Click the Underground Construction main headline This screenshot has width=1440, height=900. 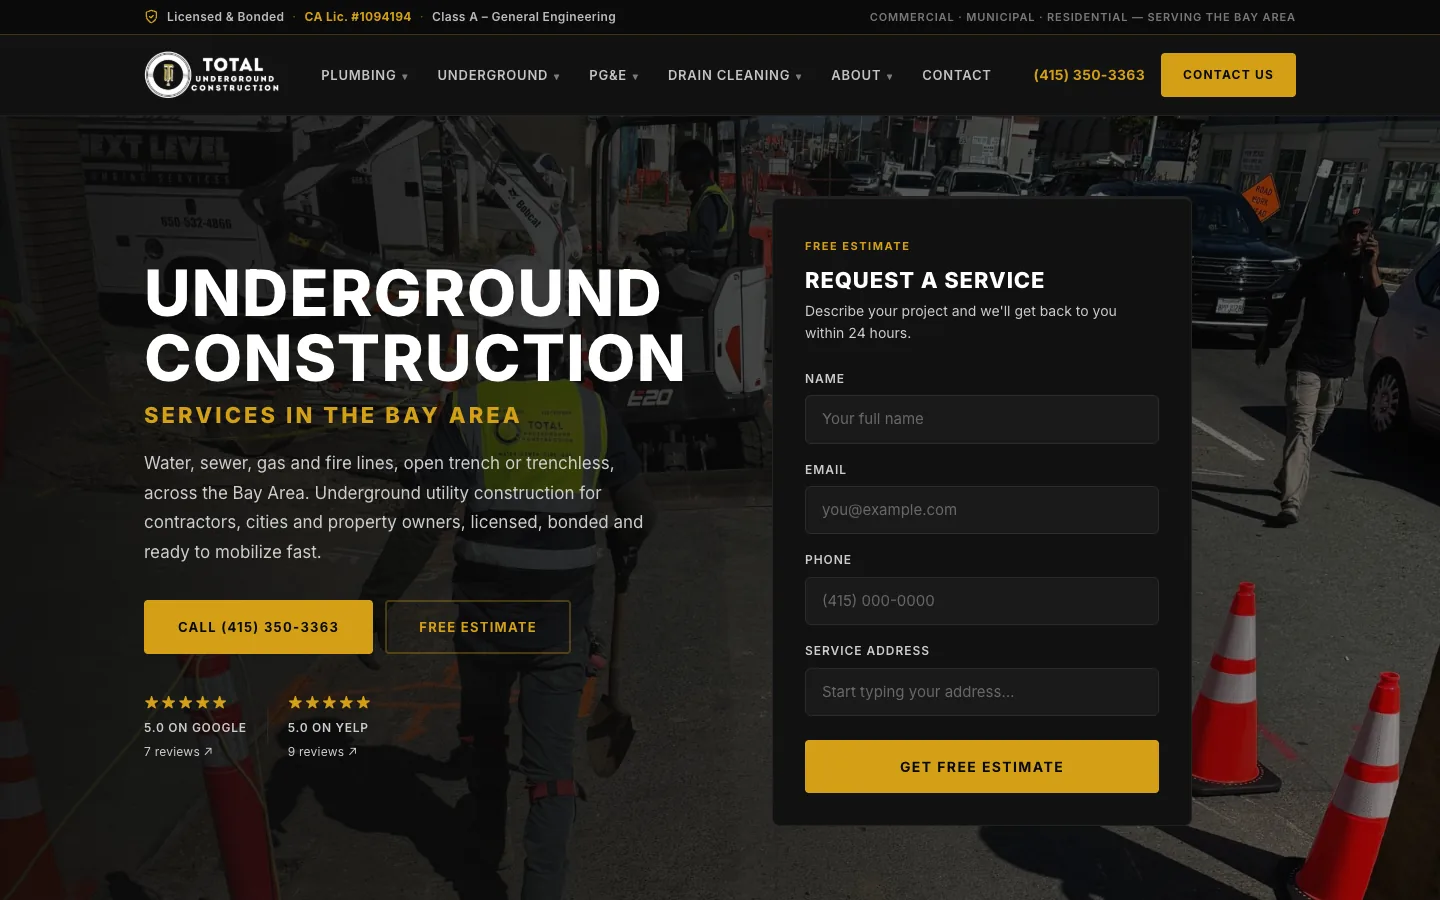(414, 325)
